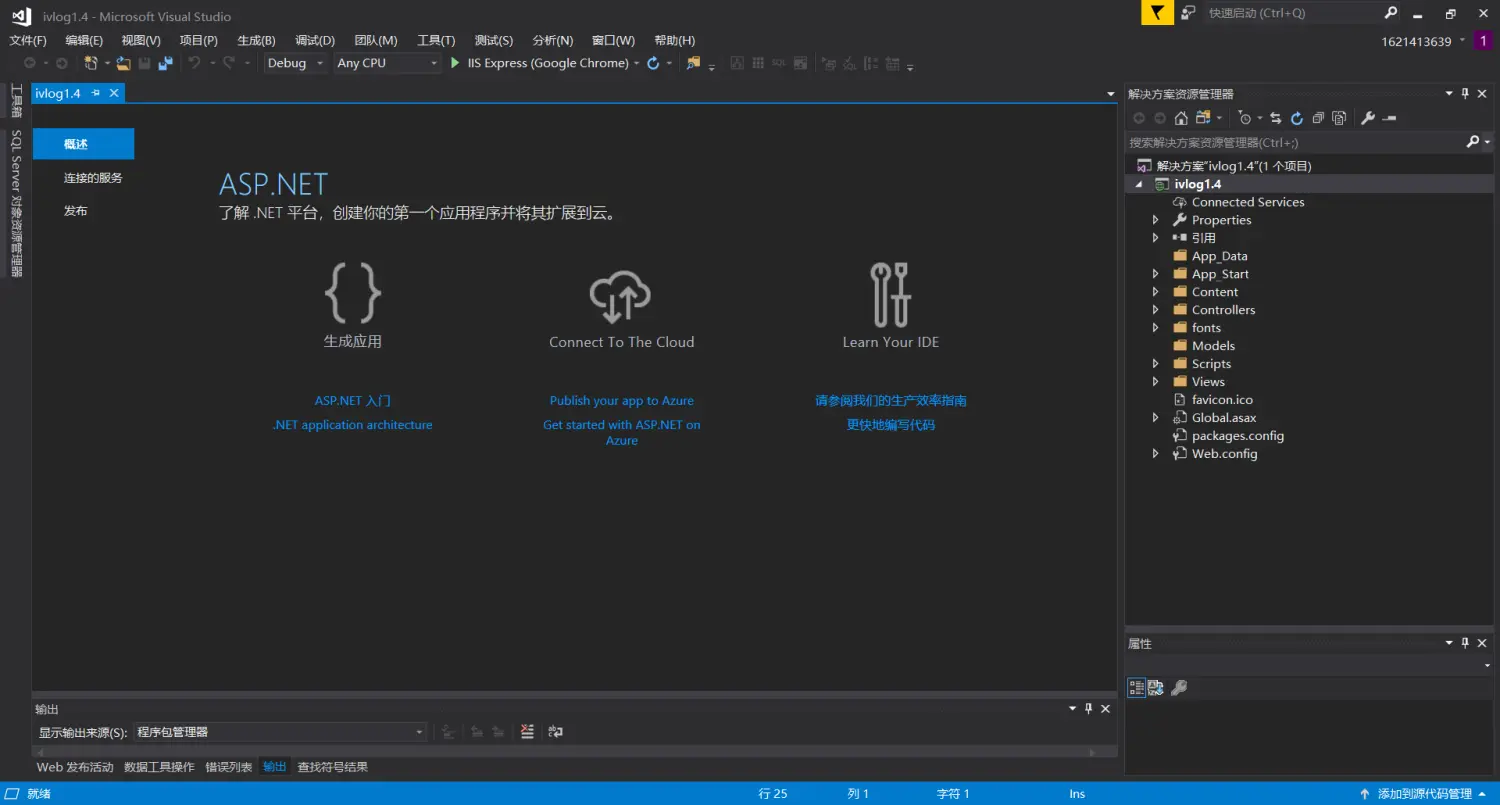Open the ASP.NET 入门 link
Image resolution: width=1500 pixels, height=805 pixels.
tap(352, 401)
